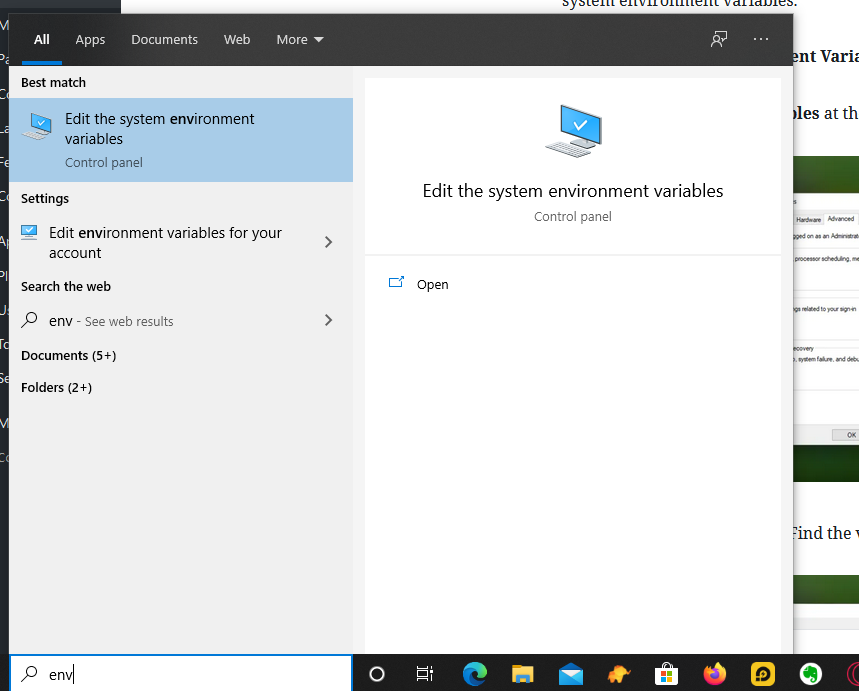859x691 pixels.
Task: Expand the See web results entry
Action: (328, 320)
